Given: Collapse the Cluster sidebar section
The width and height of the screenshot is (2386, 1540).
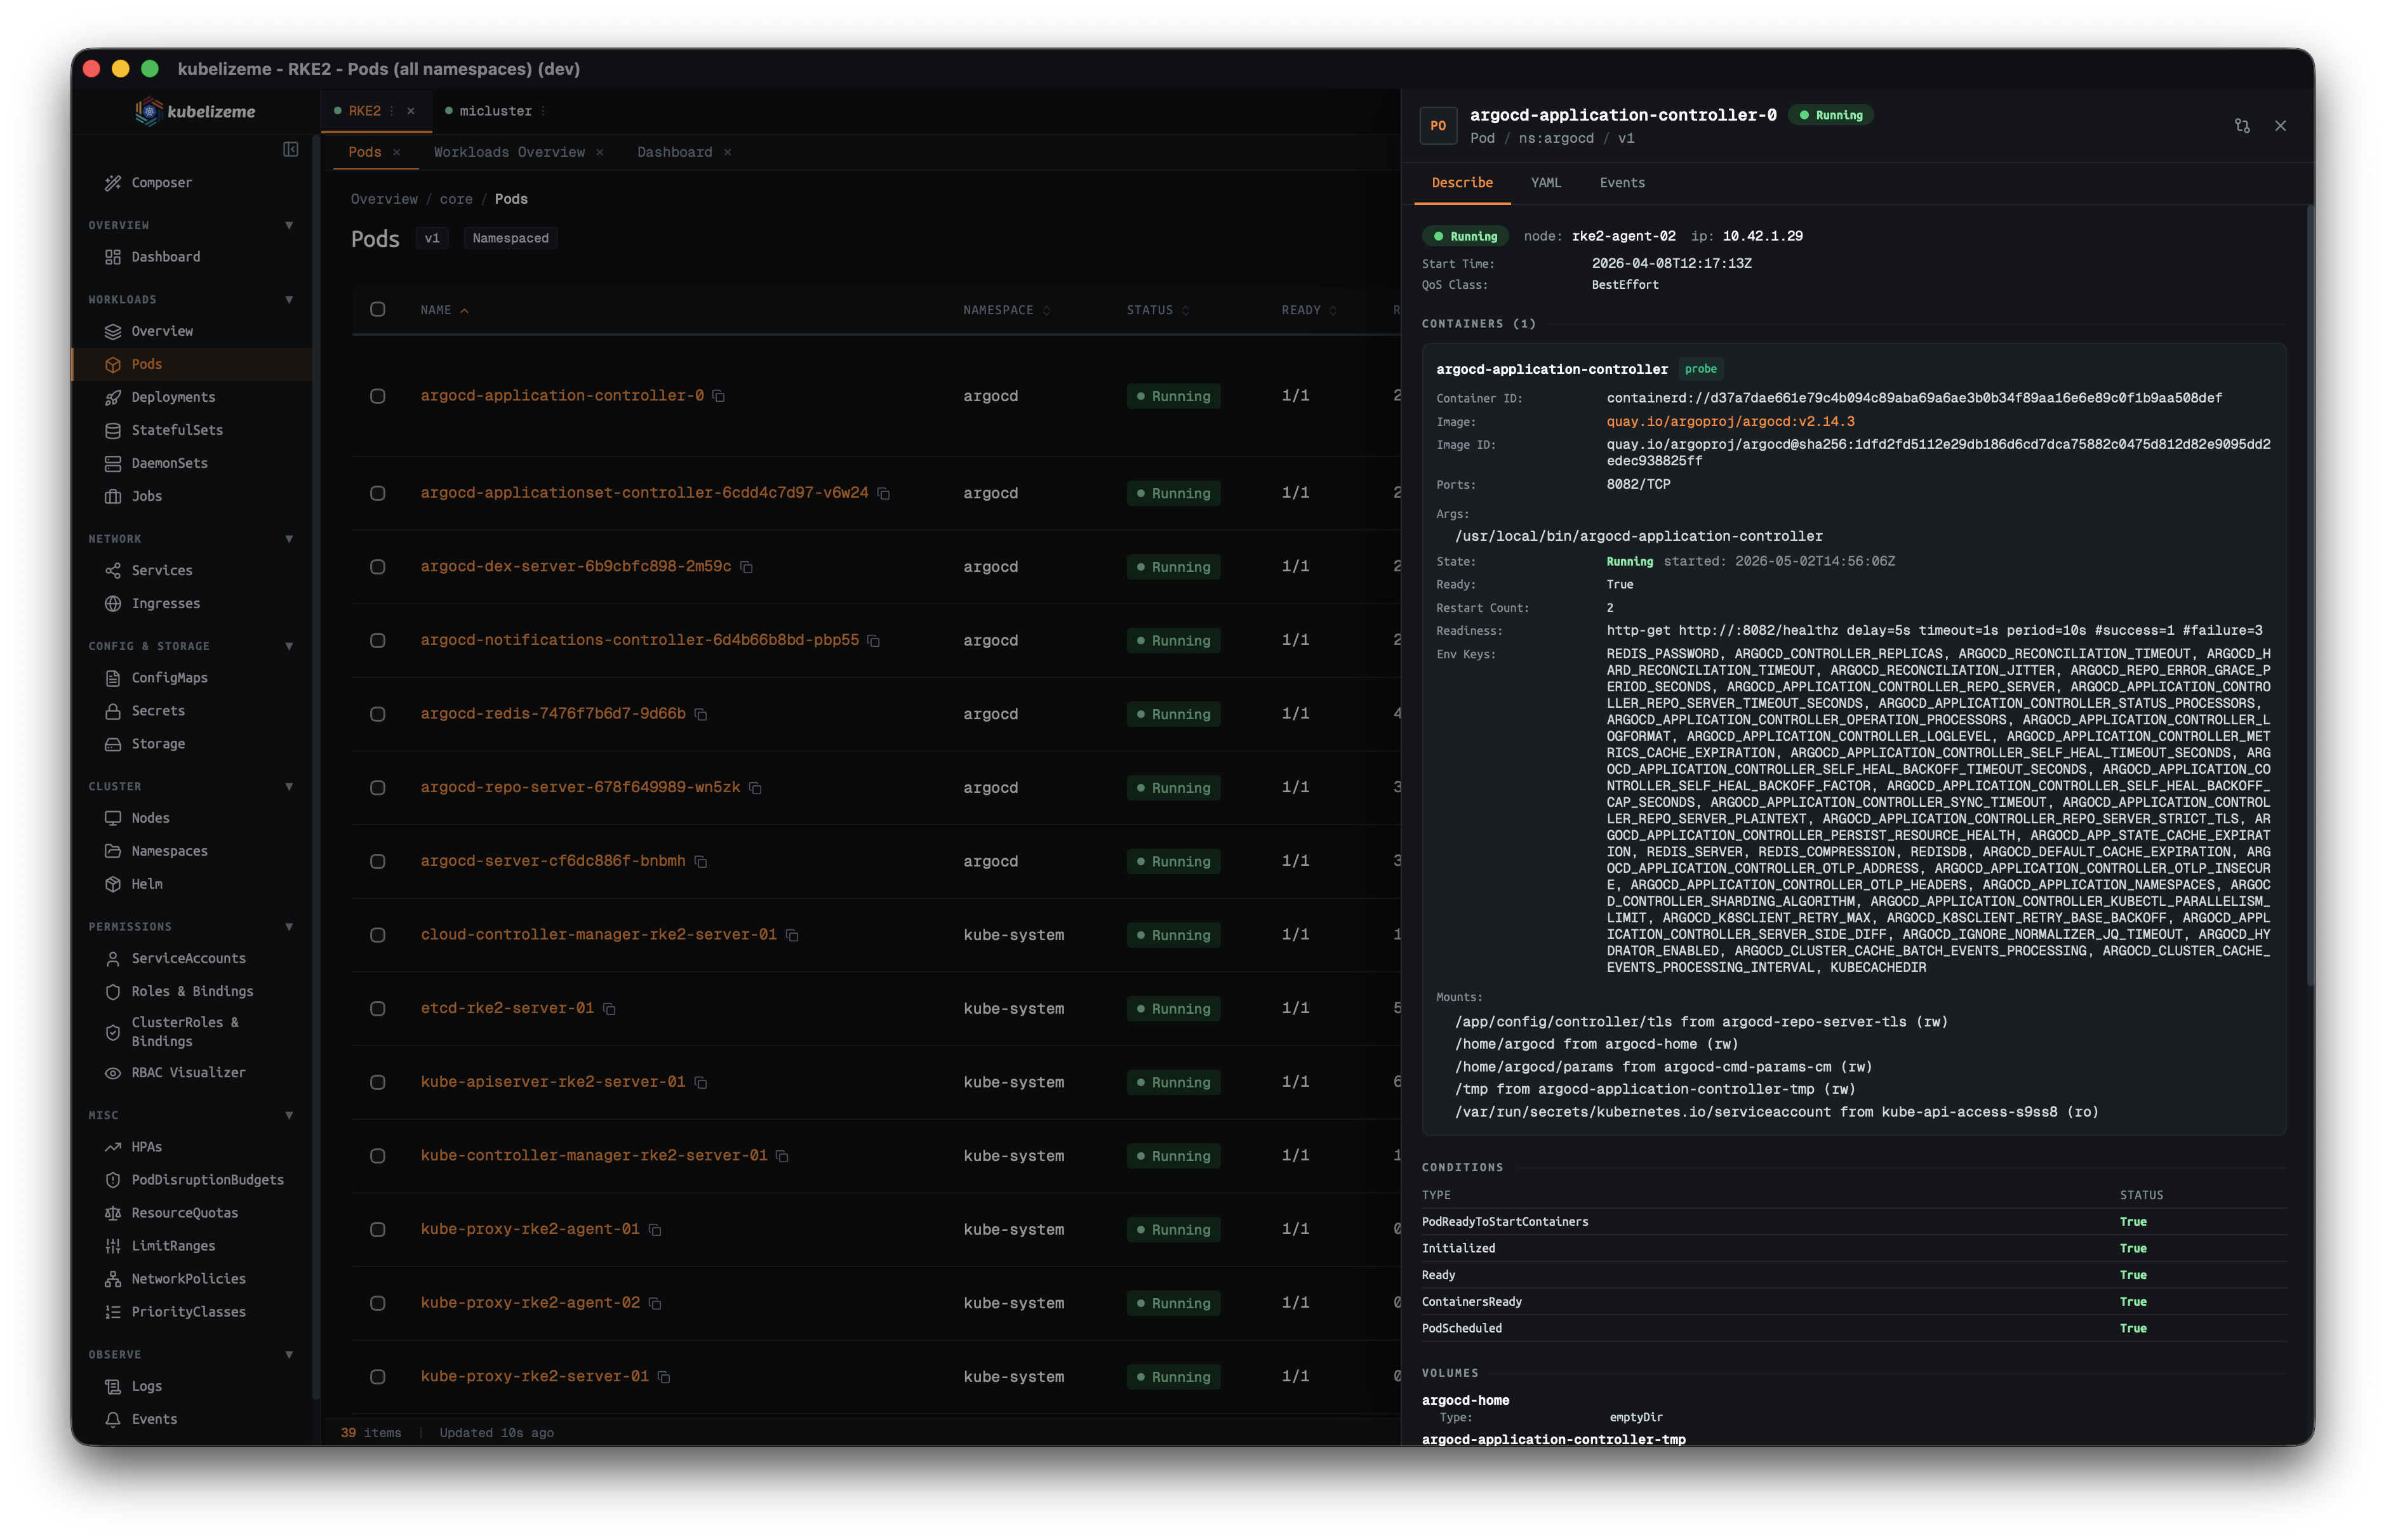Looking at the screenshot, I should pos(289,786).
